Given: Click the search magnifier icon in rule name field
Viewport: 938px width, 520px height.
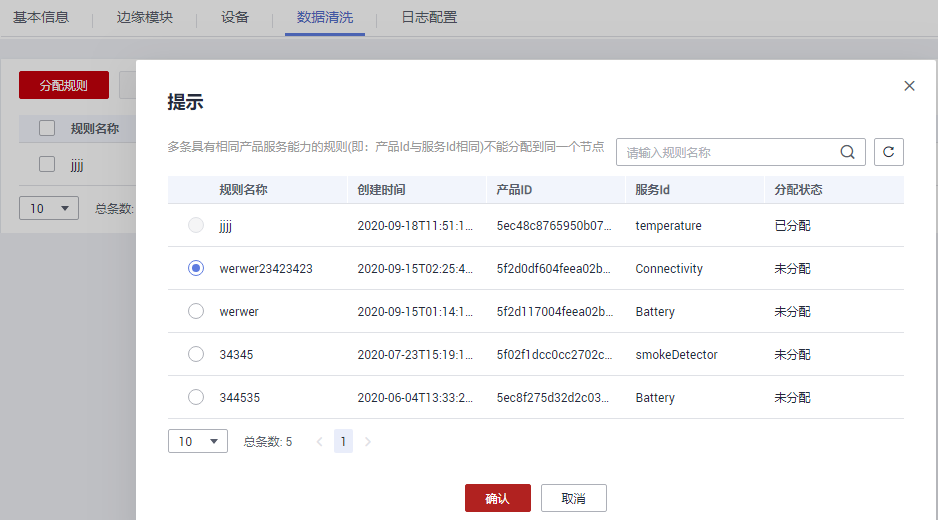Looking at the screenshot, I should [847, 152].
